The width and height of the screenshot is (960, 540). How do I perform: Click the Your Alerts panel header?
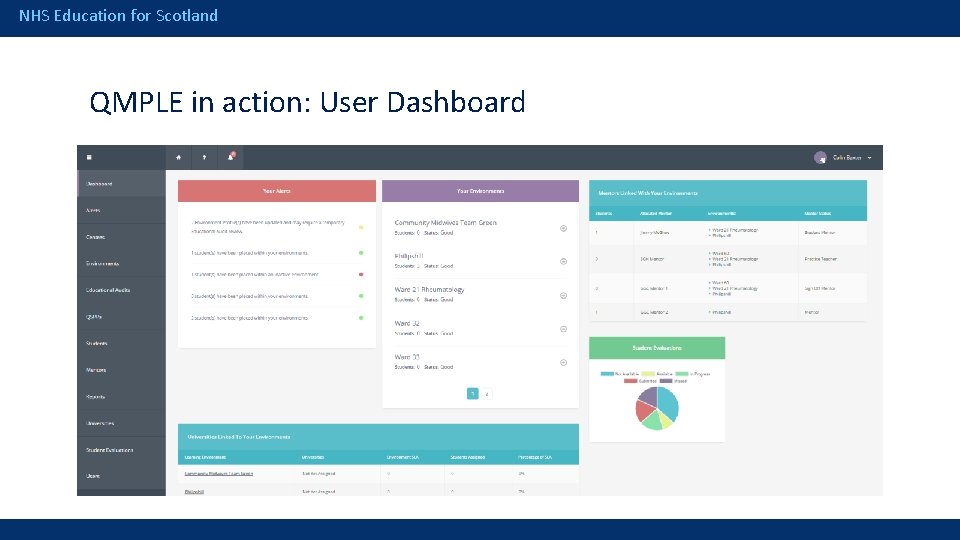(x=277, y=191)
